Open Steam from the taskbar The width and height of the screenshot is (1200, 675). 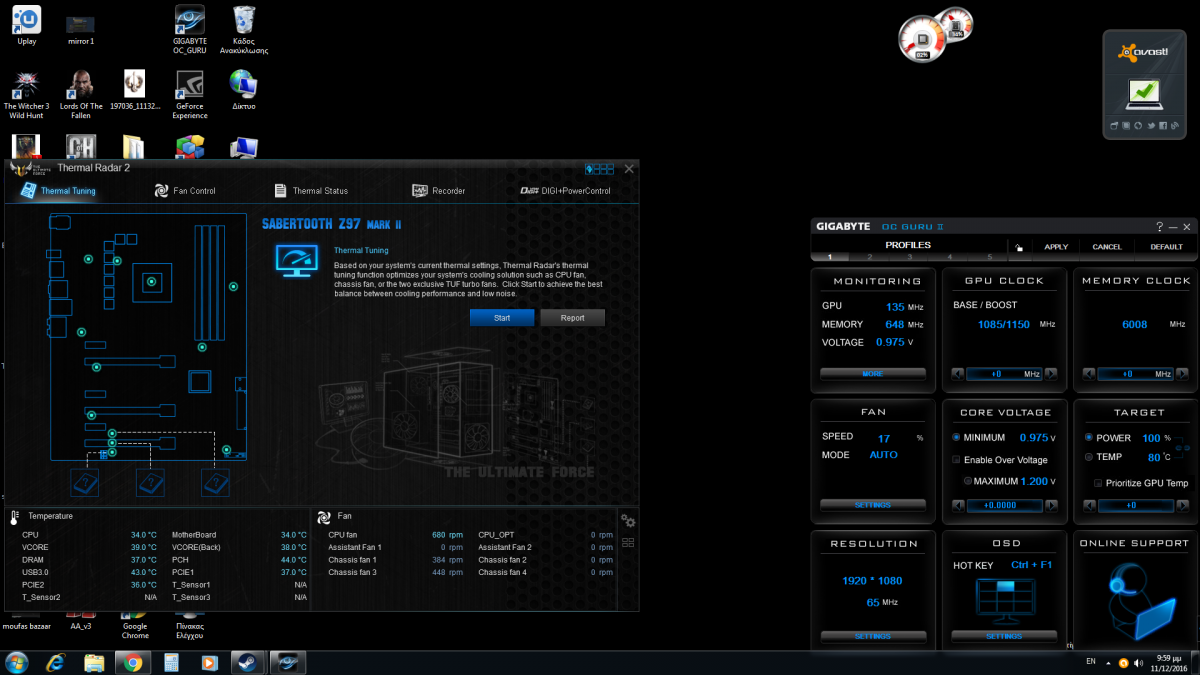[x=247, y=662]
